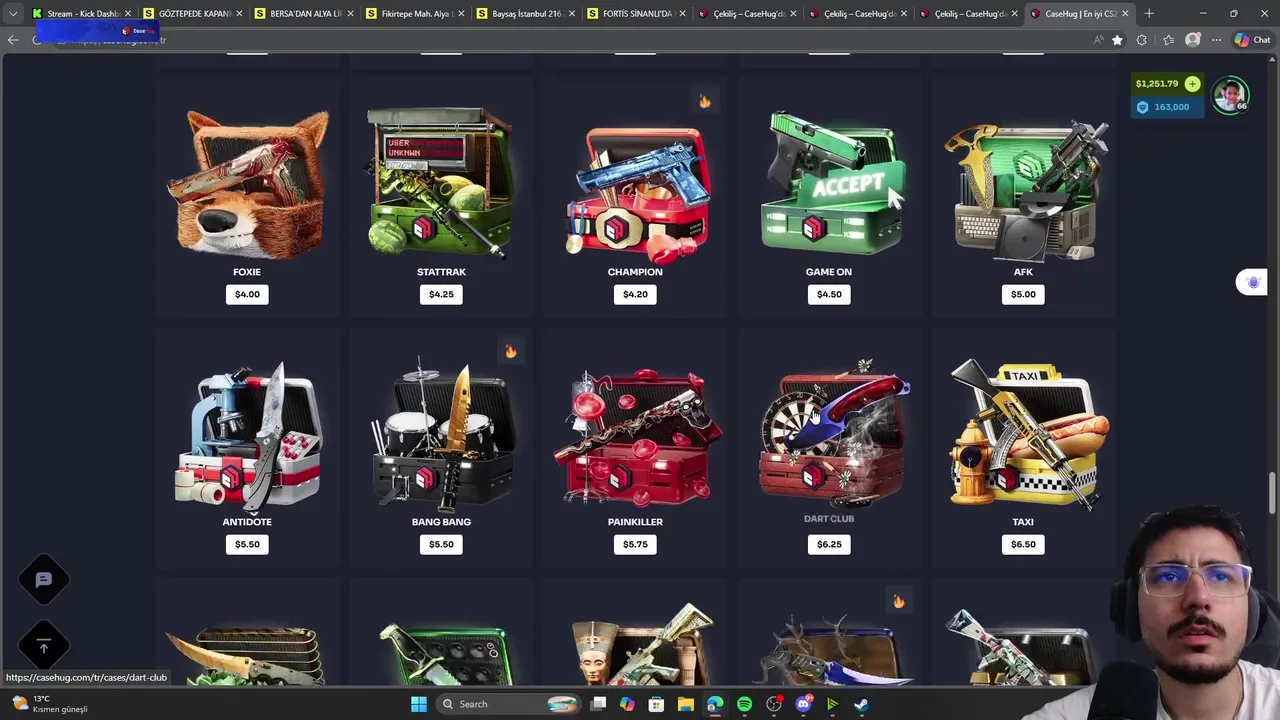The width and height of the screenshot is (1280, 720).
Task: Open the Windows Start menu
Action: 419,704
